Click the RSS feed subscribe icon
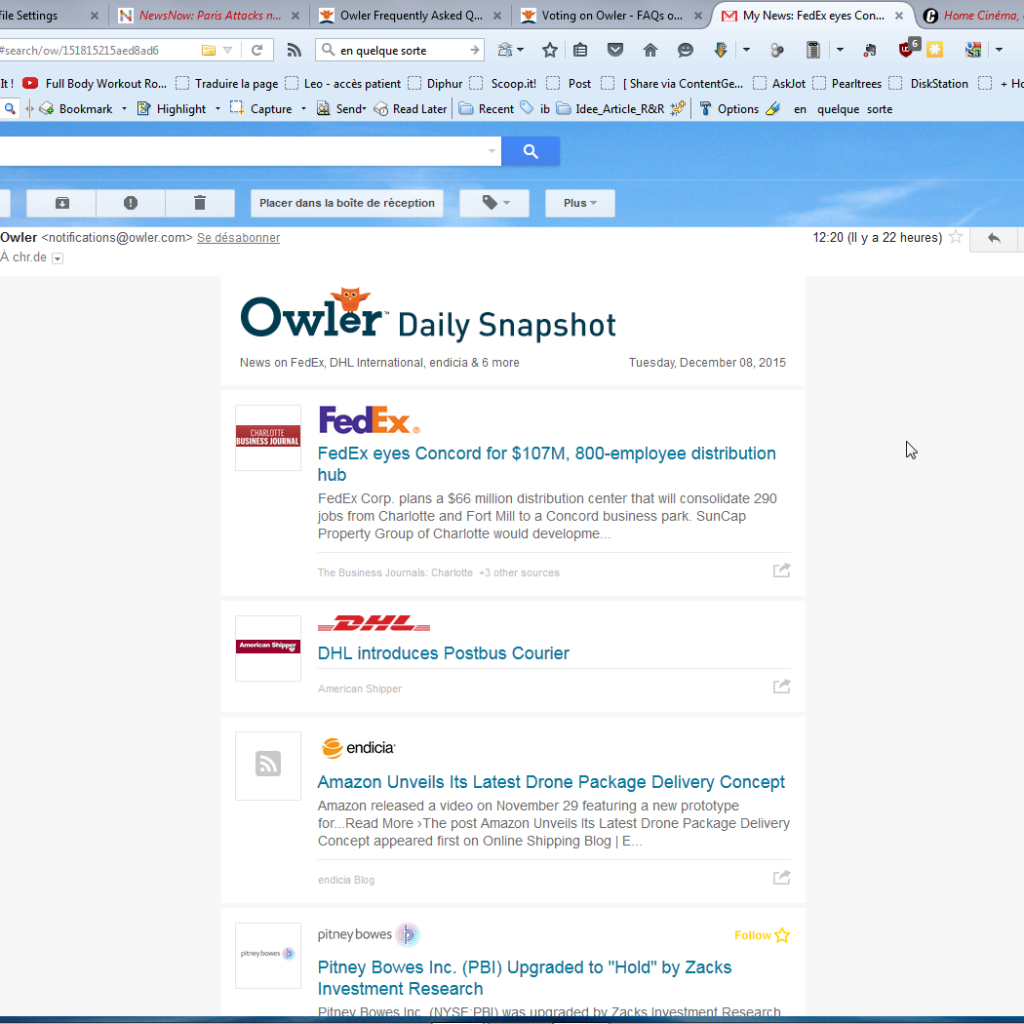1024x1024 pixels. click(295, 50)
